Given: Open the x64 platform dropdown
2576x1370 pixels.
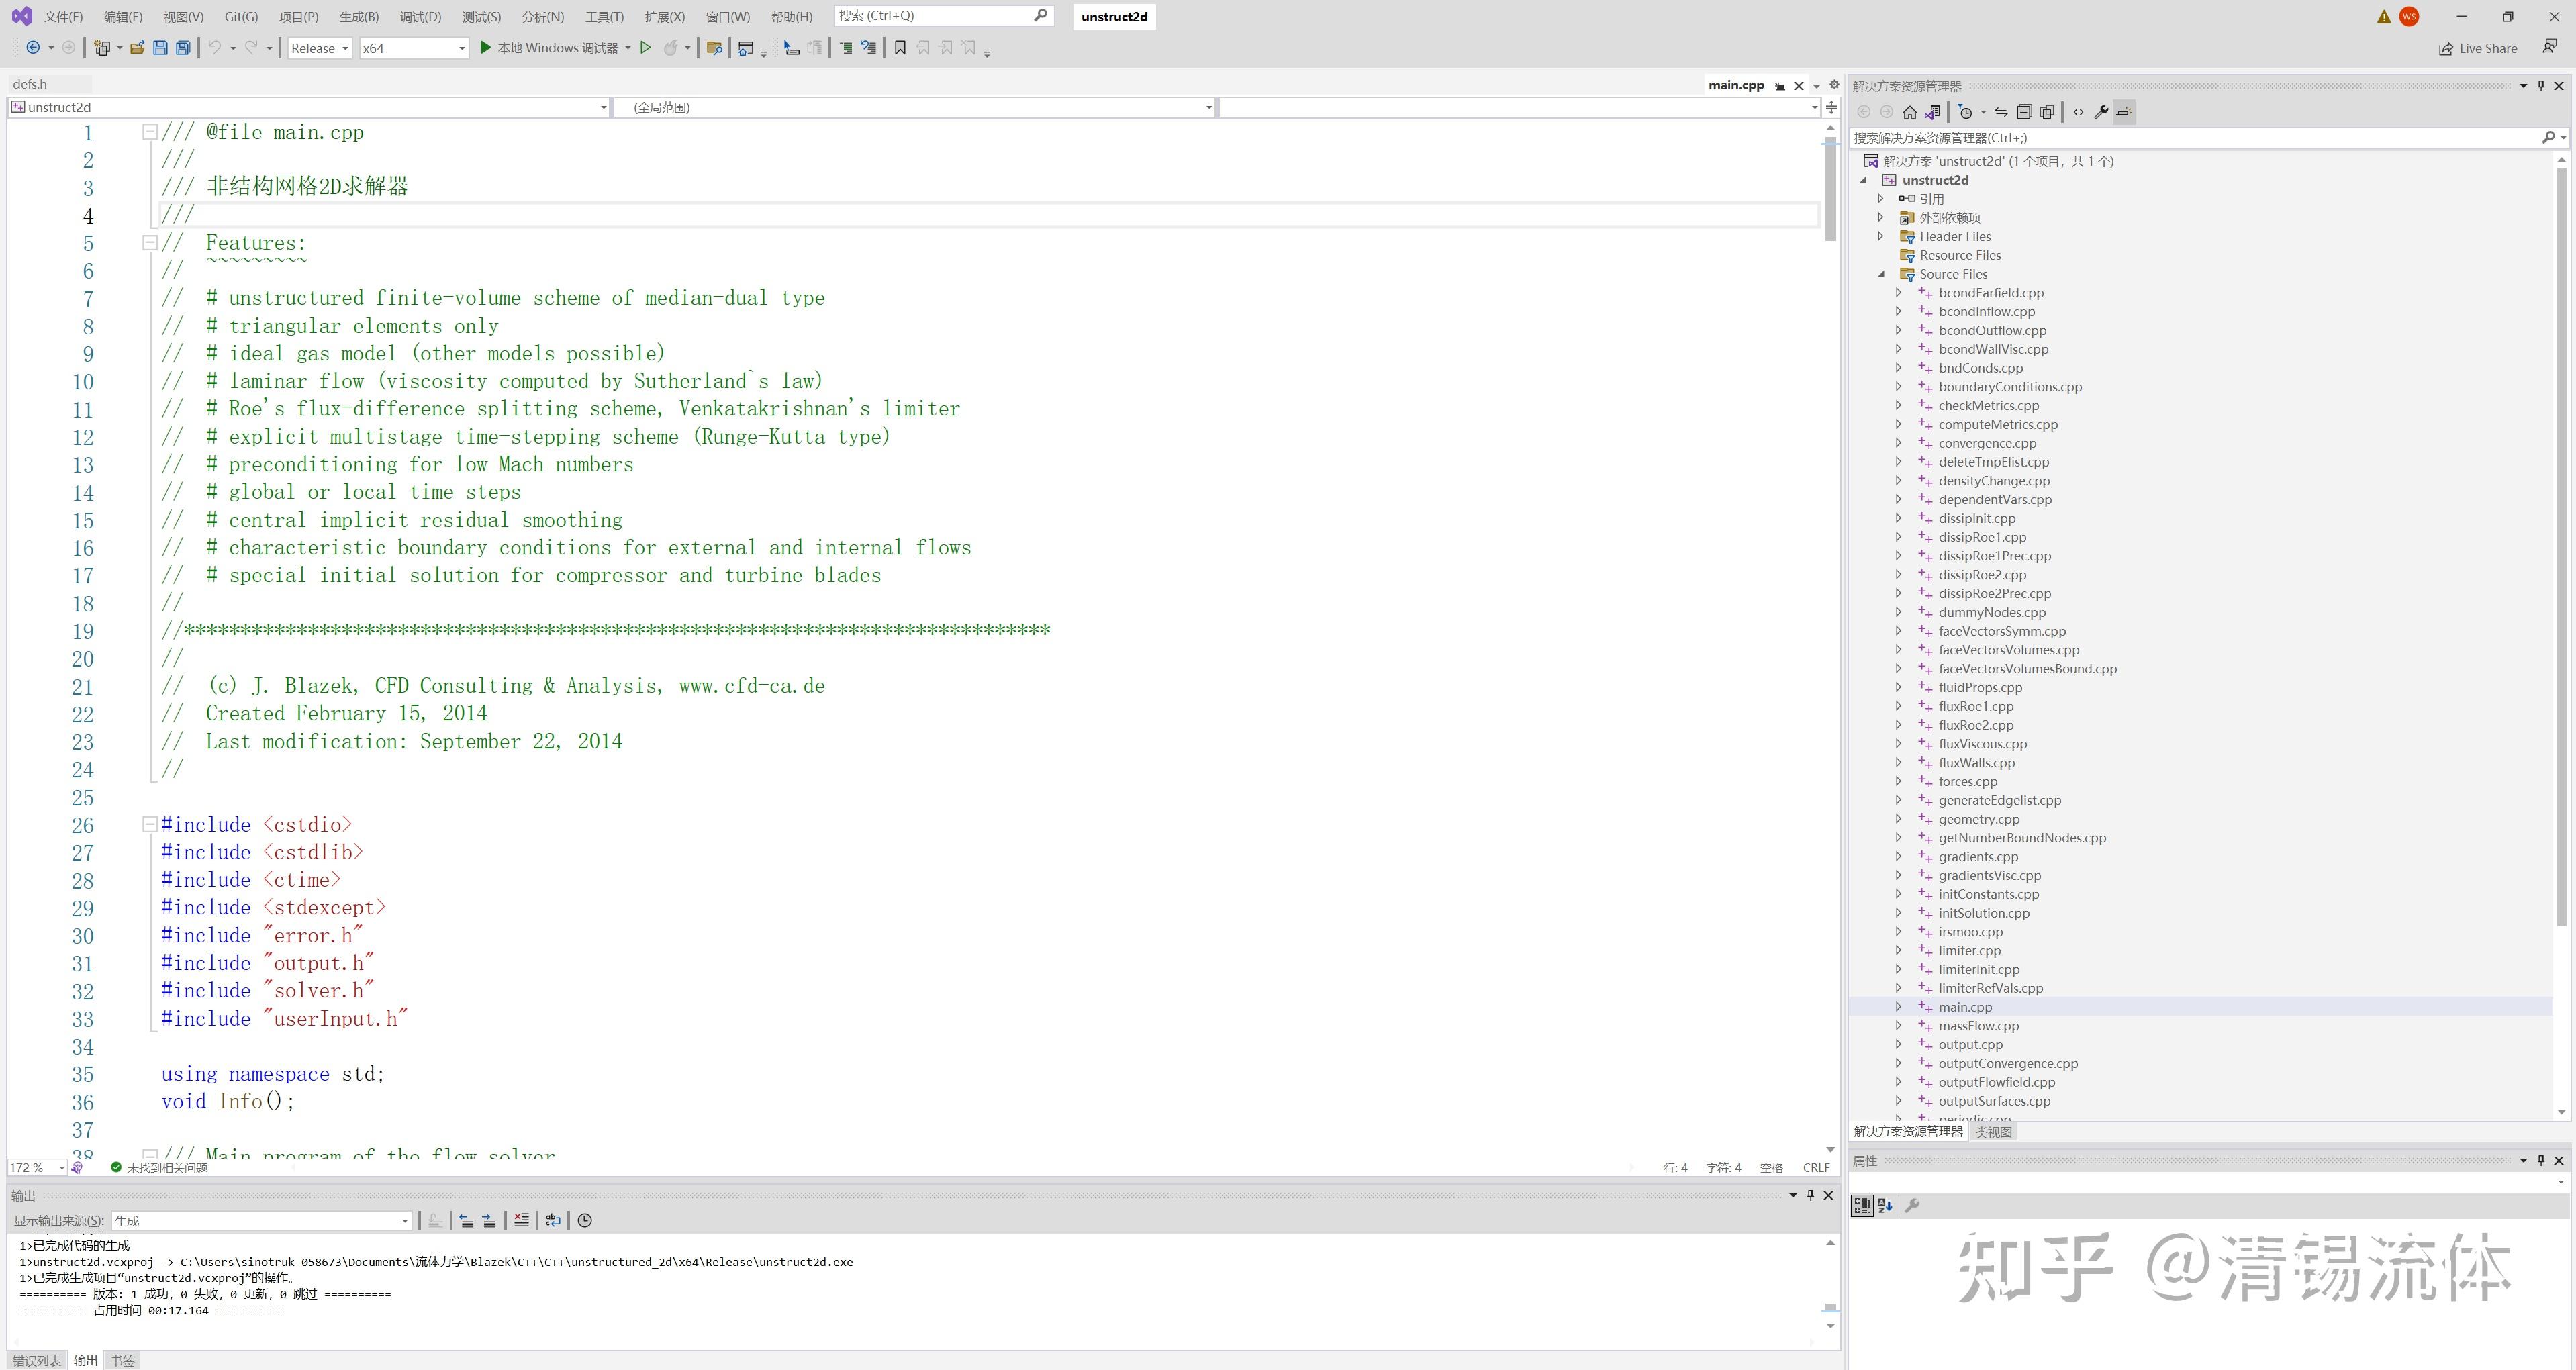Looking at the screenshot, I should (x=414, y=48).
